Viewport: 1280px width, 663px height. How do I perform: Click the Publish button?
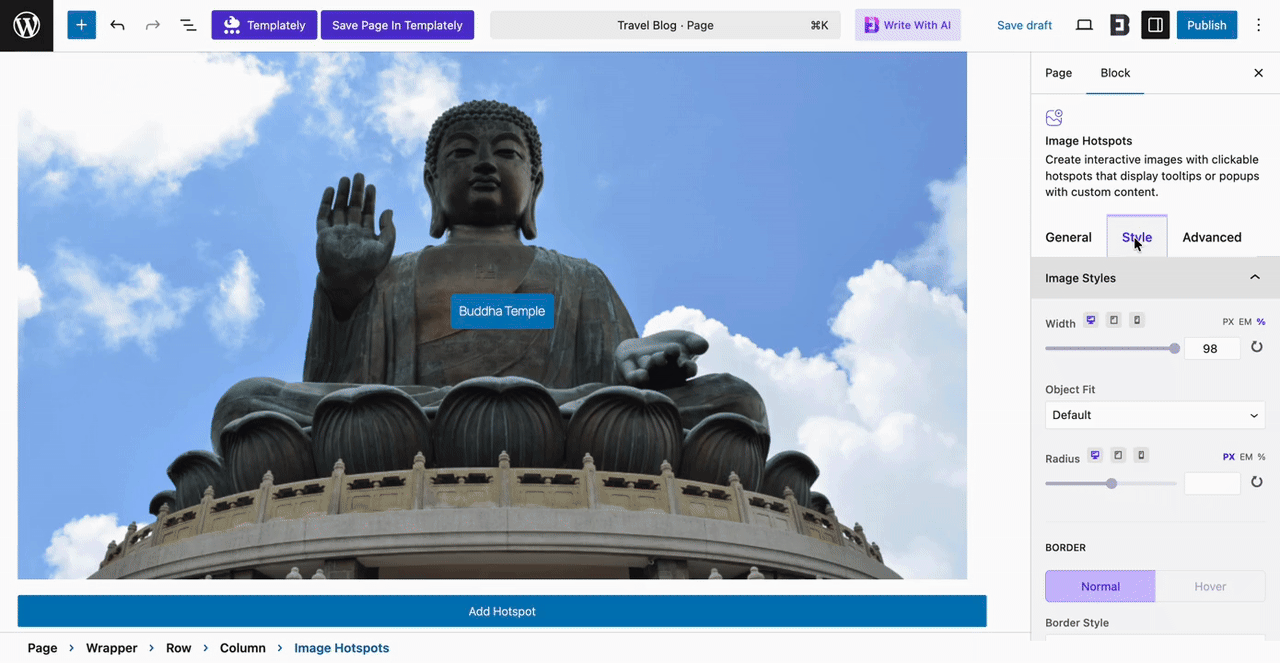(1206, 25)
